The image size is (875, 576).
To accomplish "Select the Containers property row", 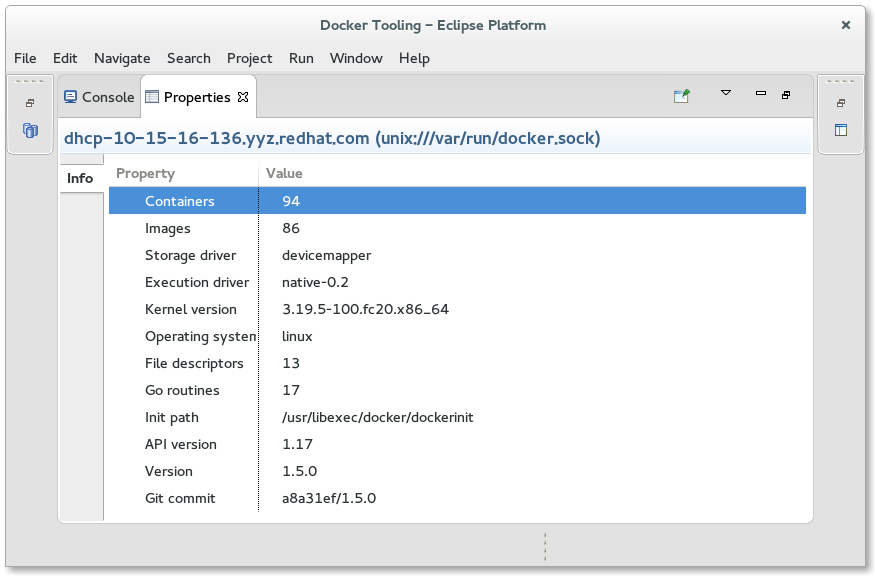I will (x=457, y=201).
